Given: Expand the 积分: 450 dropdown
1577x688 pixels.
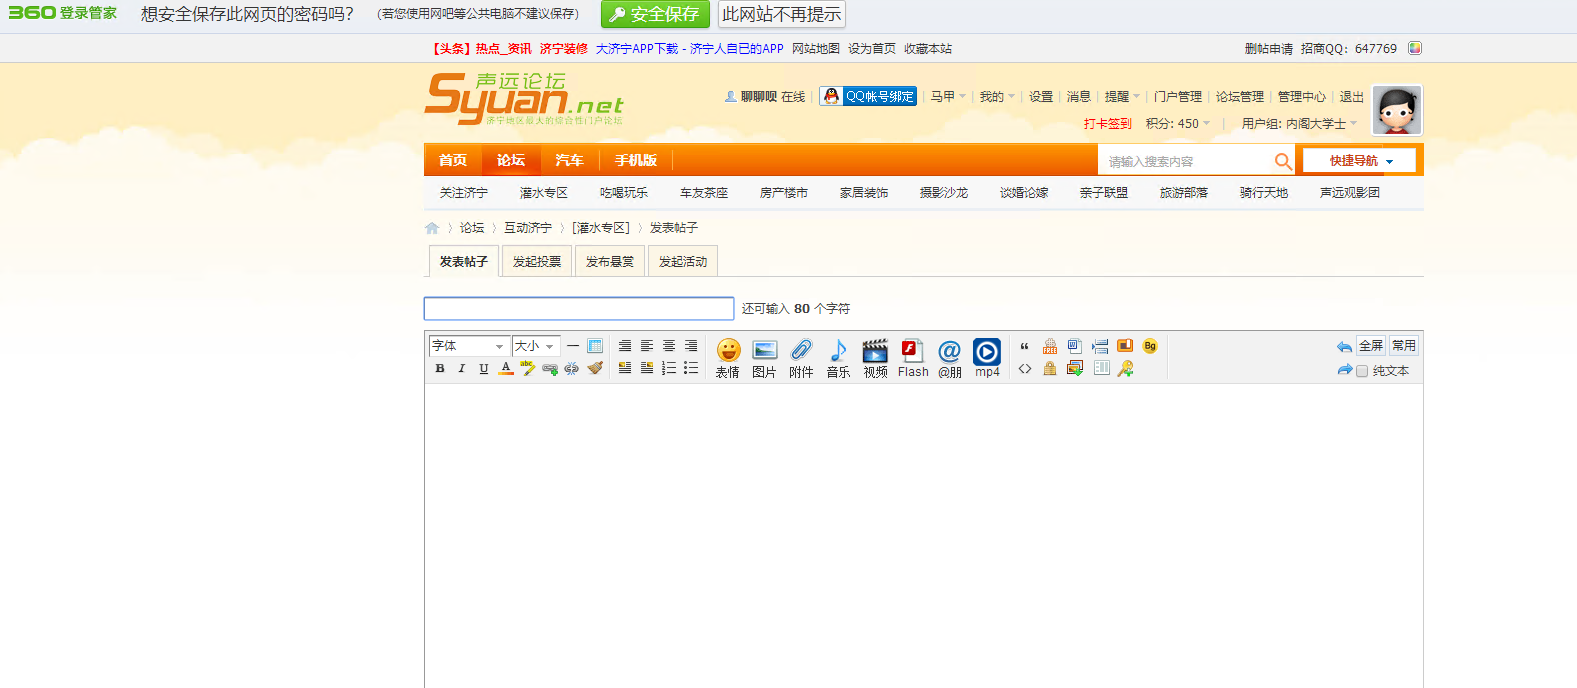Looking at the screenshot, I should click(1178, 124).
